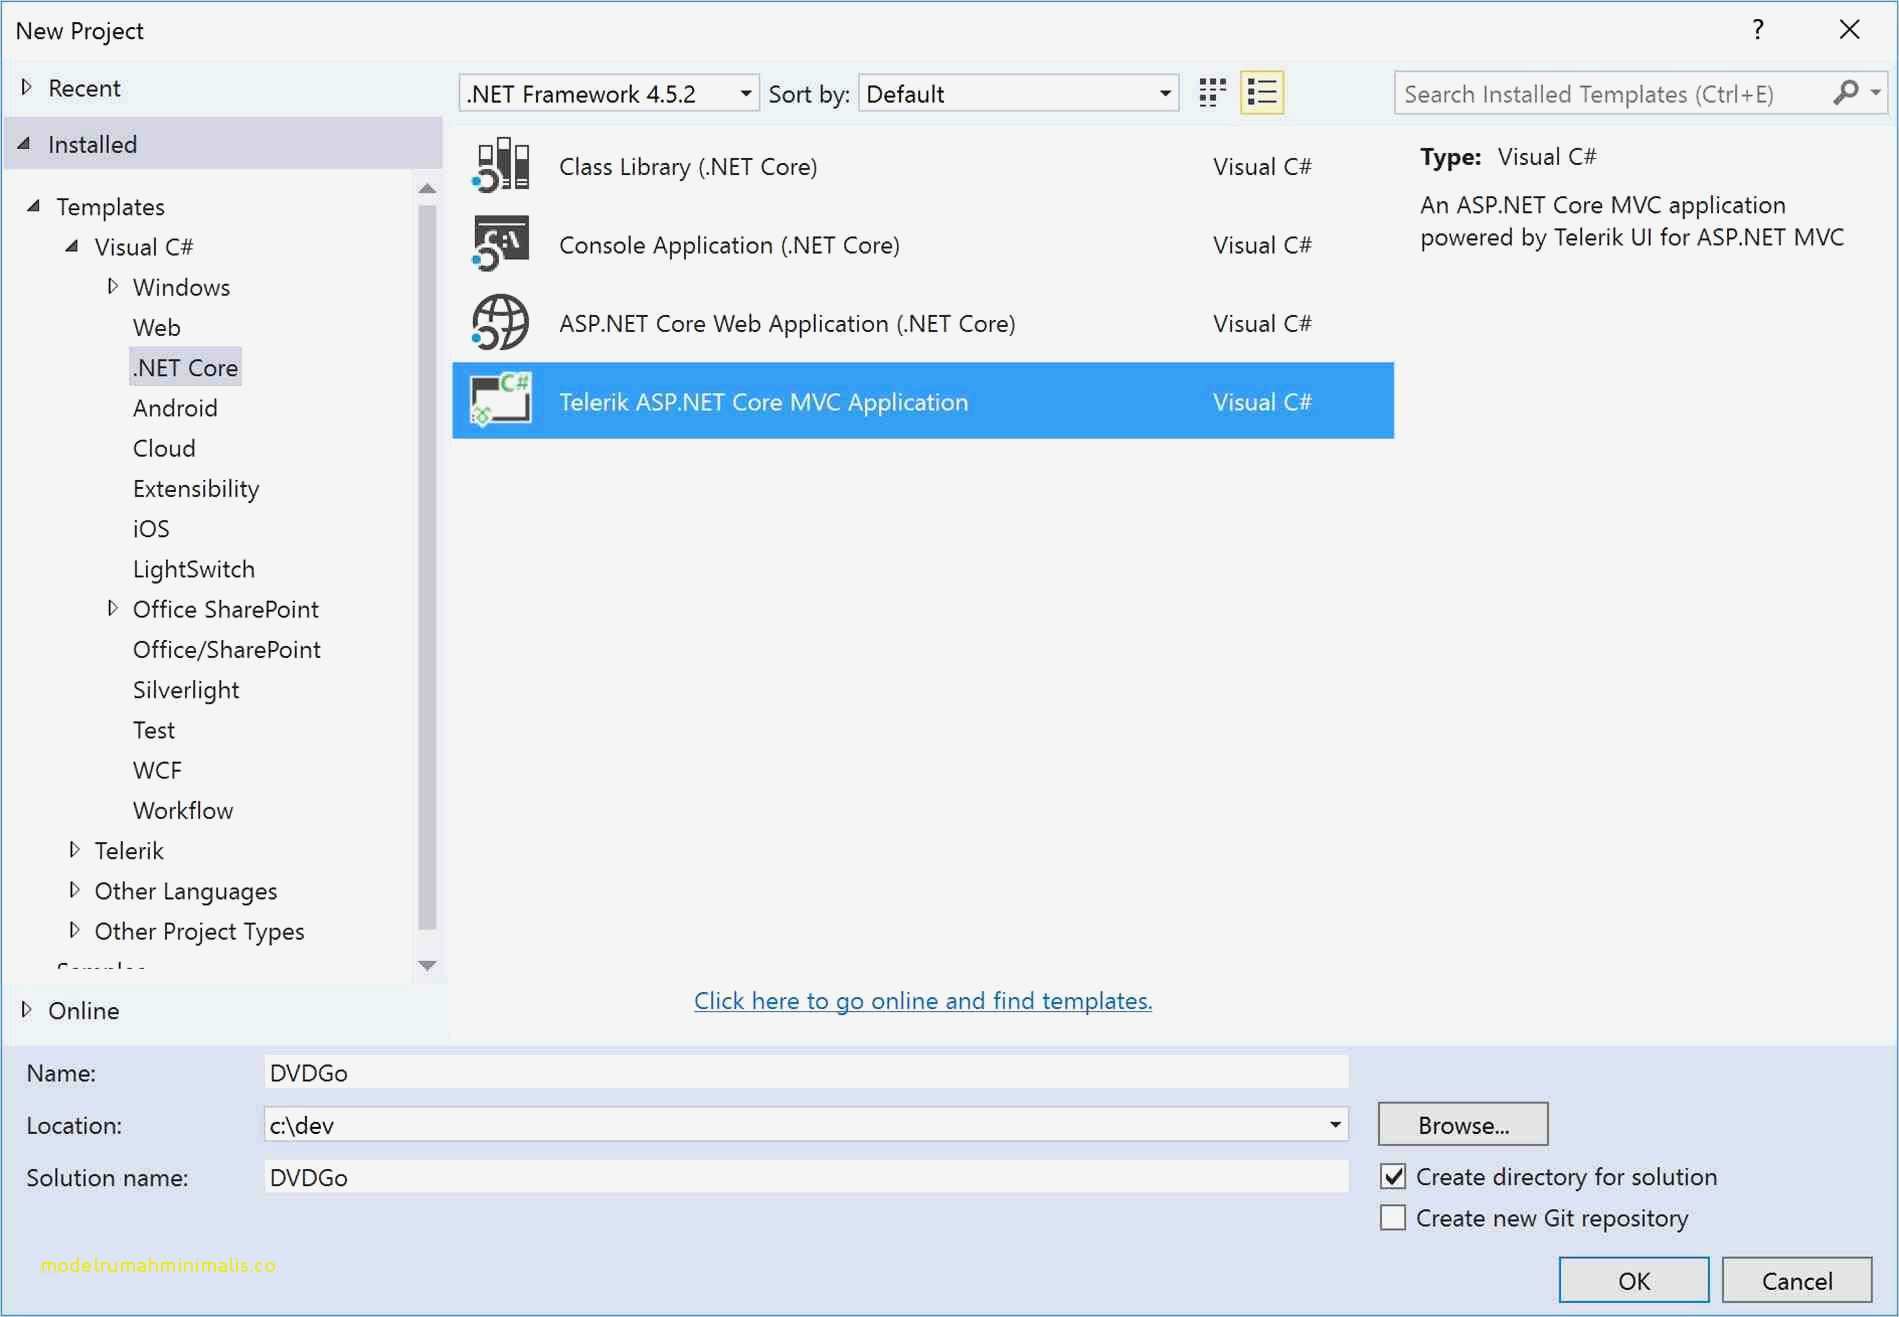Select the Cloud template category
1899x1317 pixels.
(x=164, y=448)
